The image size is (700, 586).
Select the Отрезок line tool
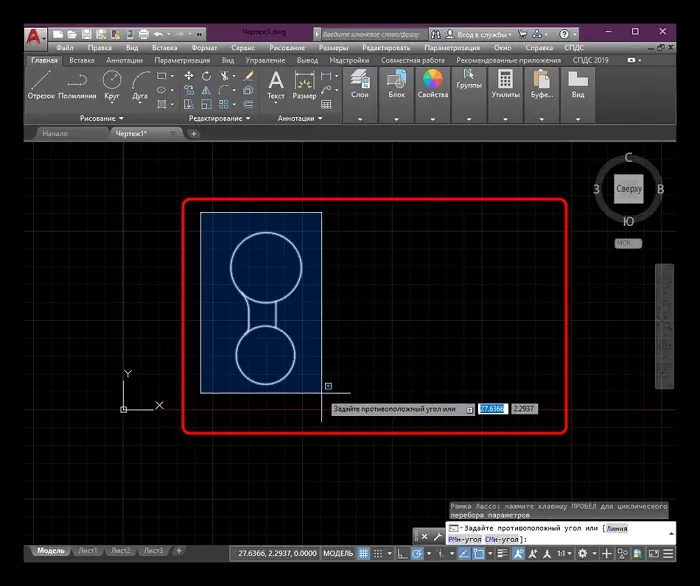tap(41, 85)
